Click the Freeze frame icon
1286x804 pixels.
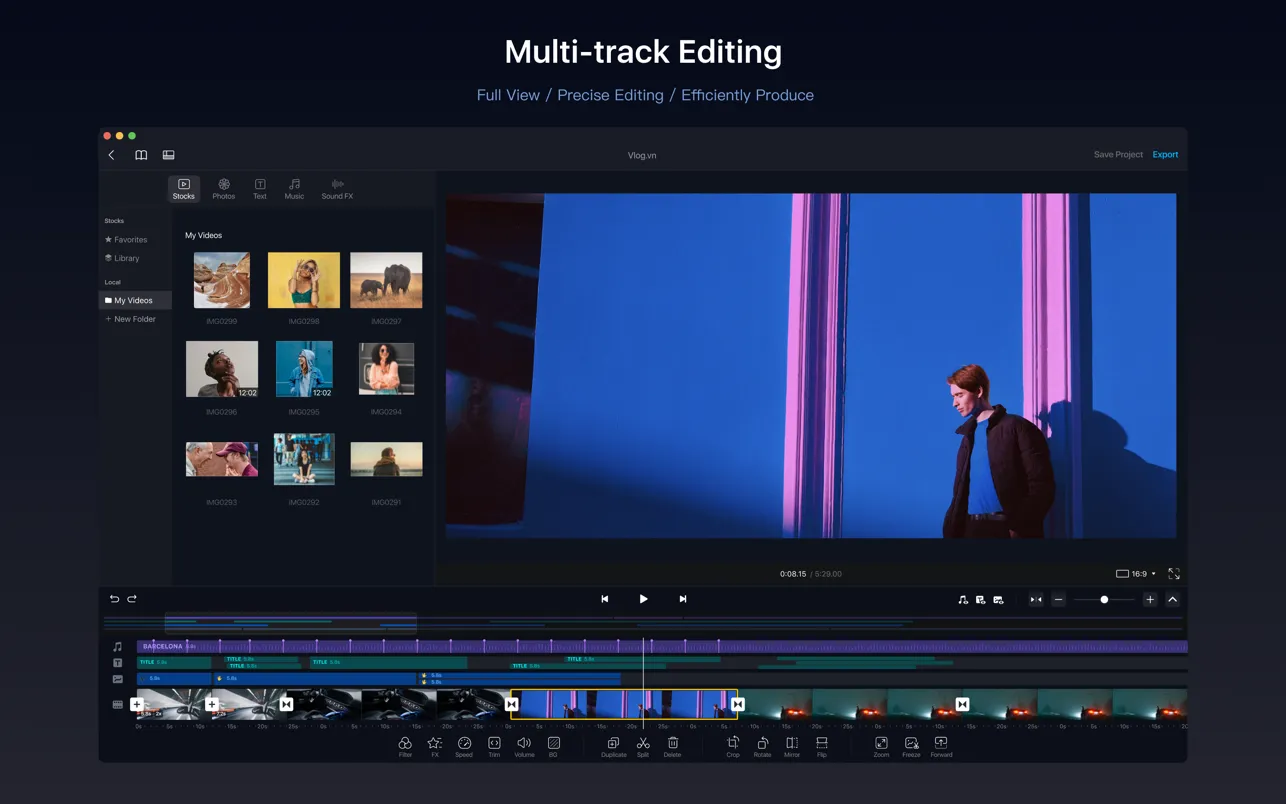coord(911,744)
